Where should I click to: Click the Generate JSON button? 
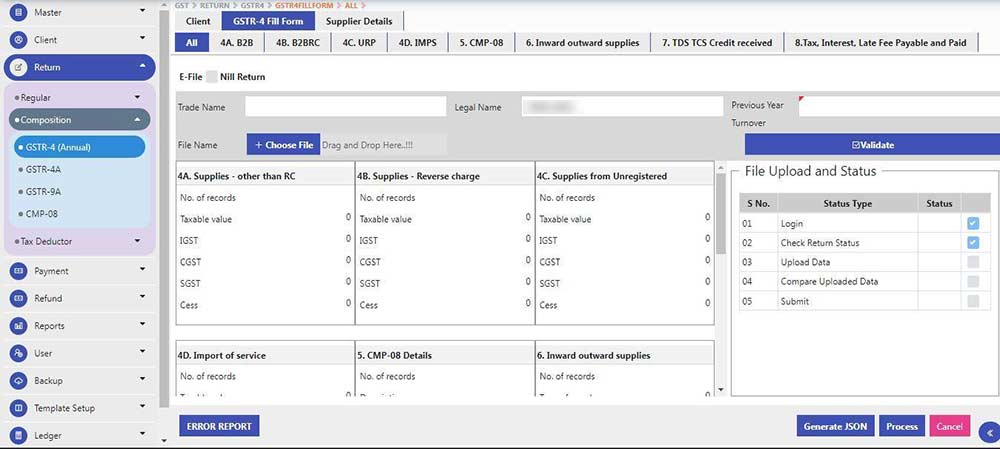point(835,427)
